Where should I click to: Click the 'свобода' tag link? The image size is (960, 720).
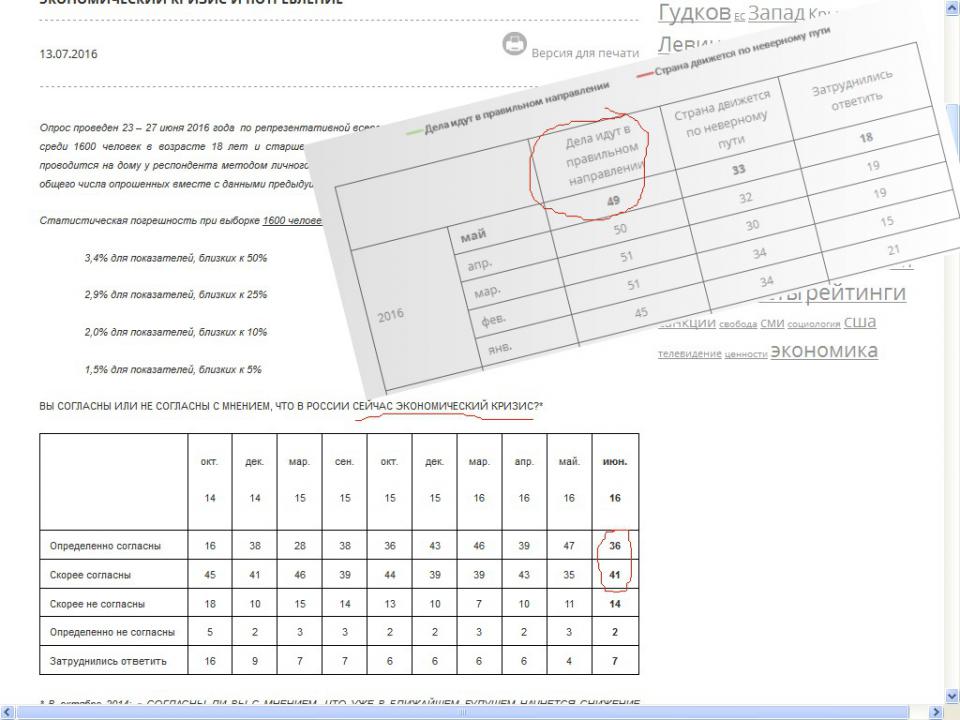(738, 324)
